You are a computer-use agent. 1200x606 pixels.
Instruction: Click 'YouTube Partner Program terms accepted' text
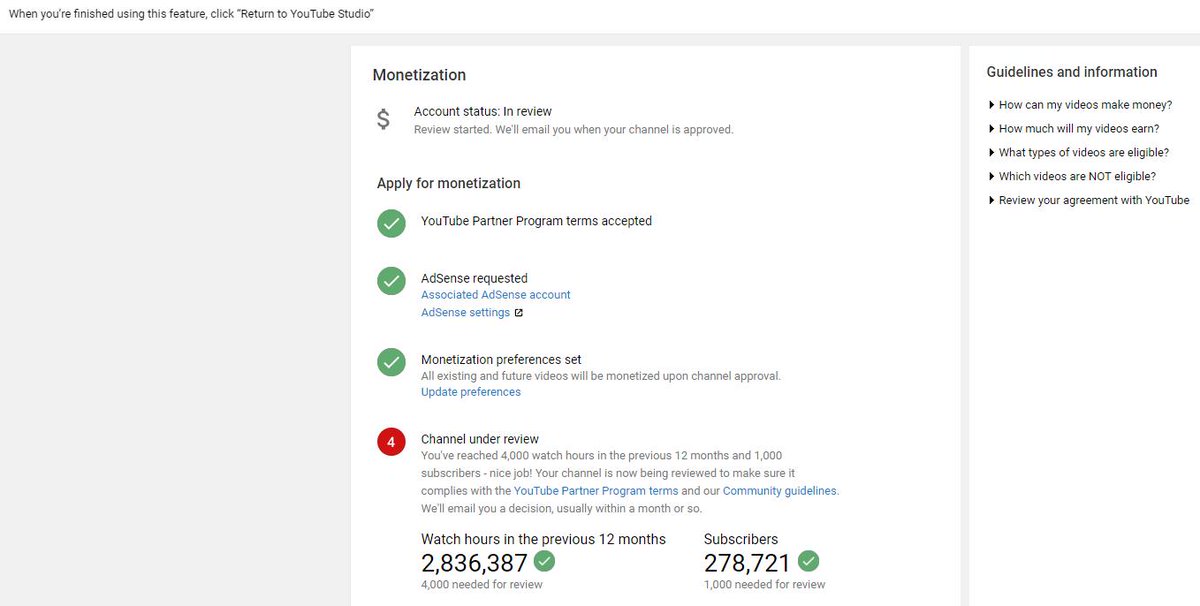(536, 221)
